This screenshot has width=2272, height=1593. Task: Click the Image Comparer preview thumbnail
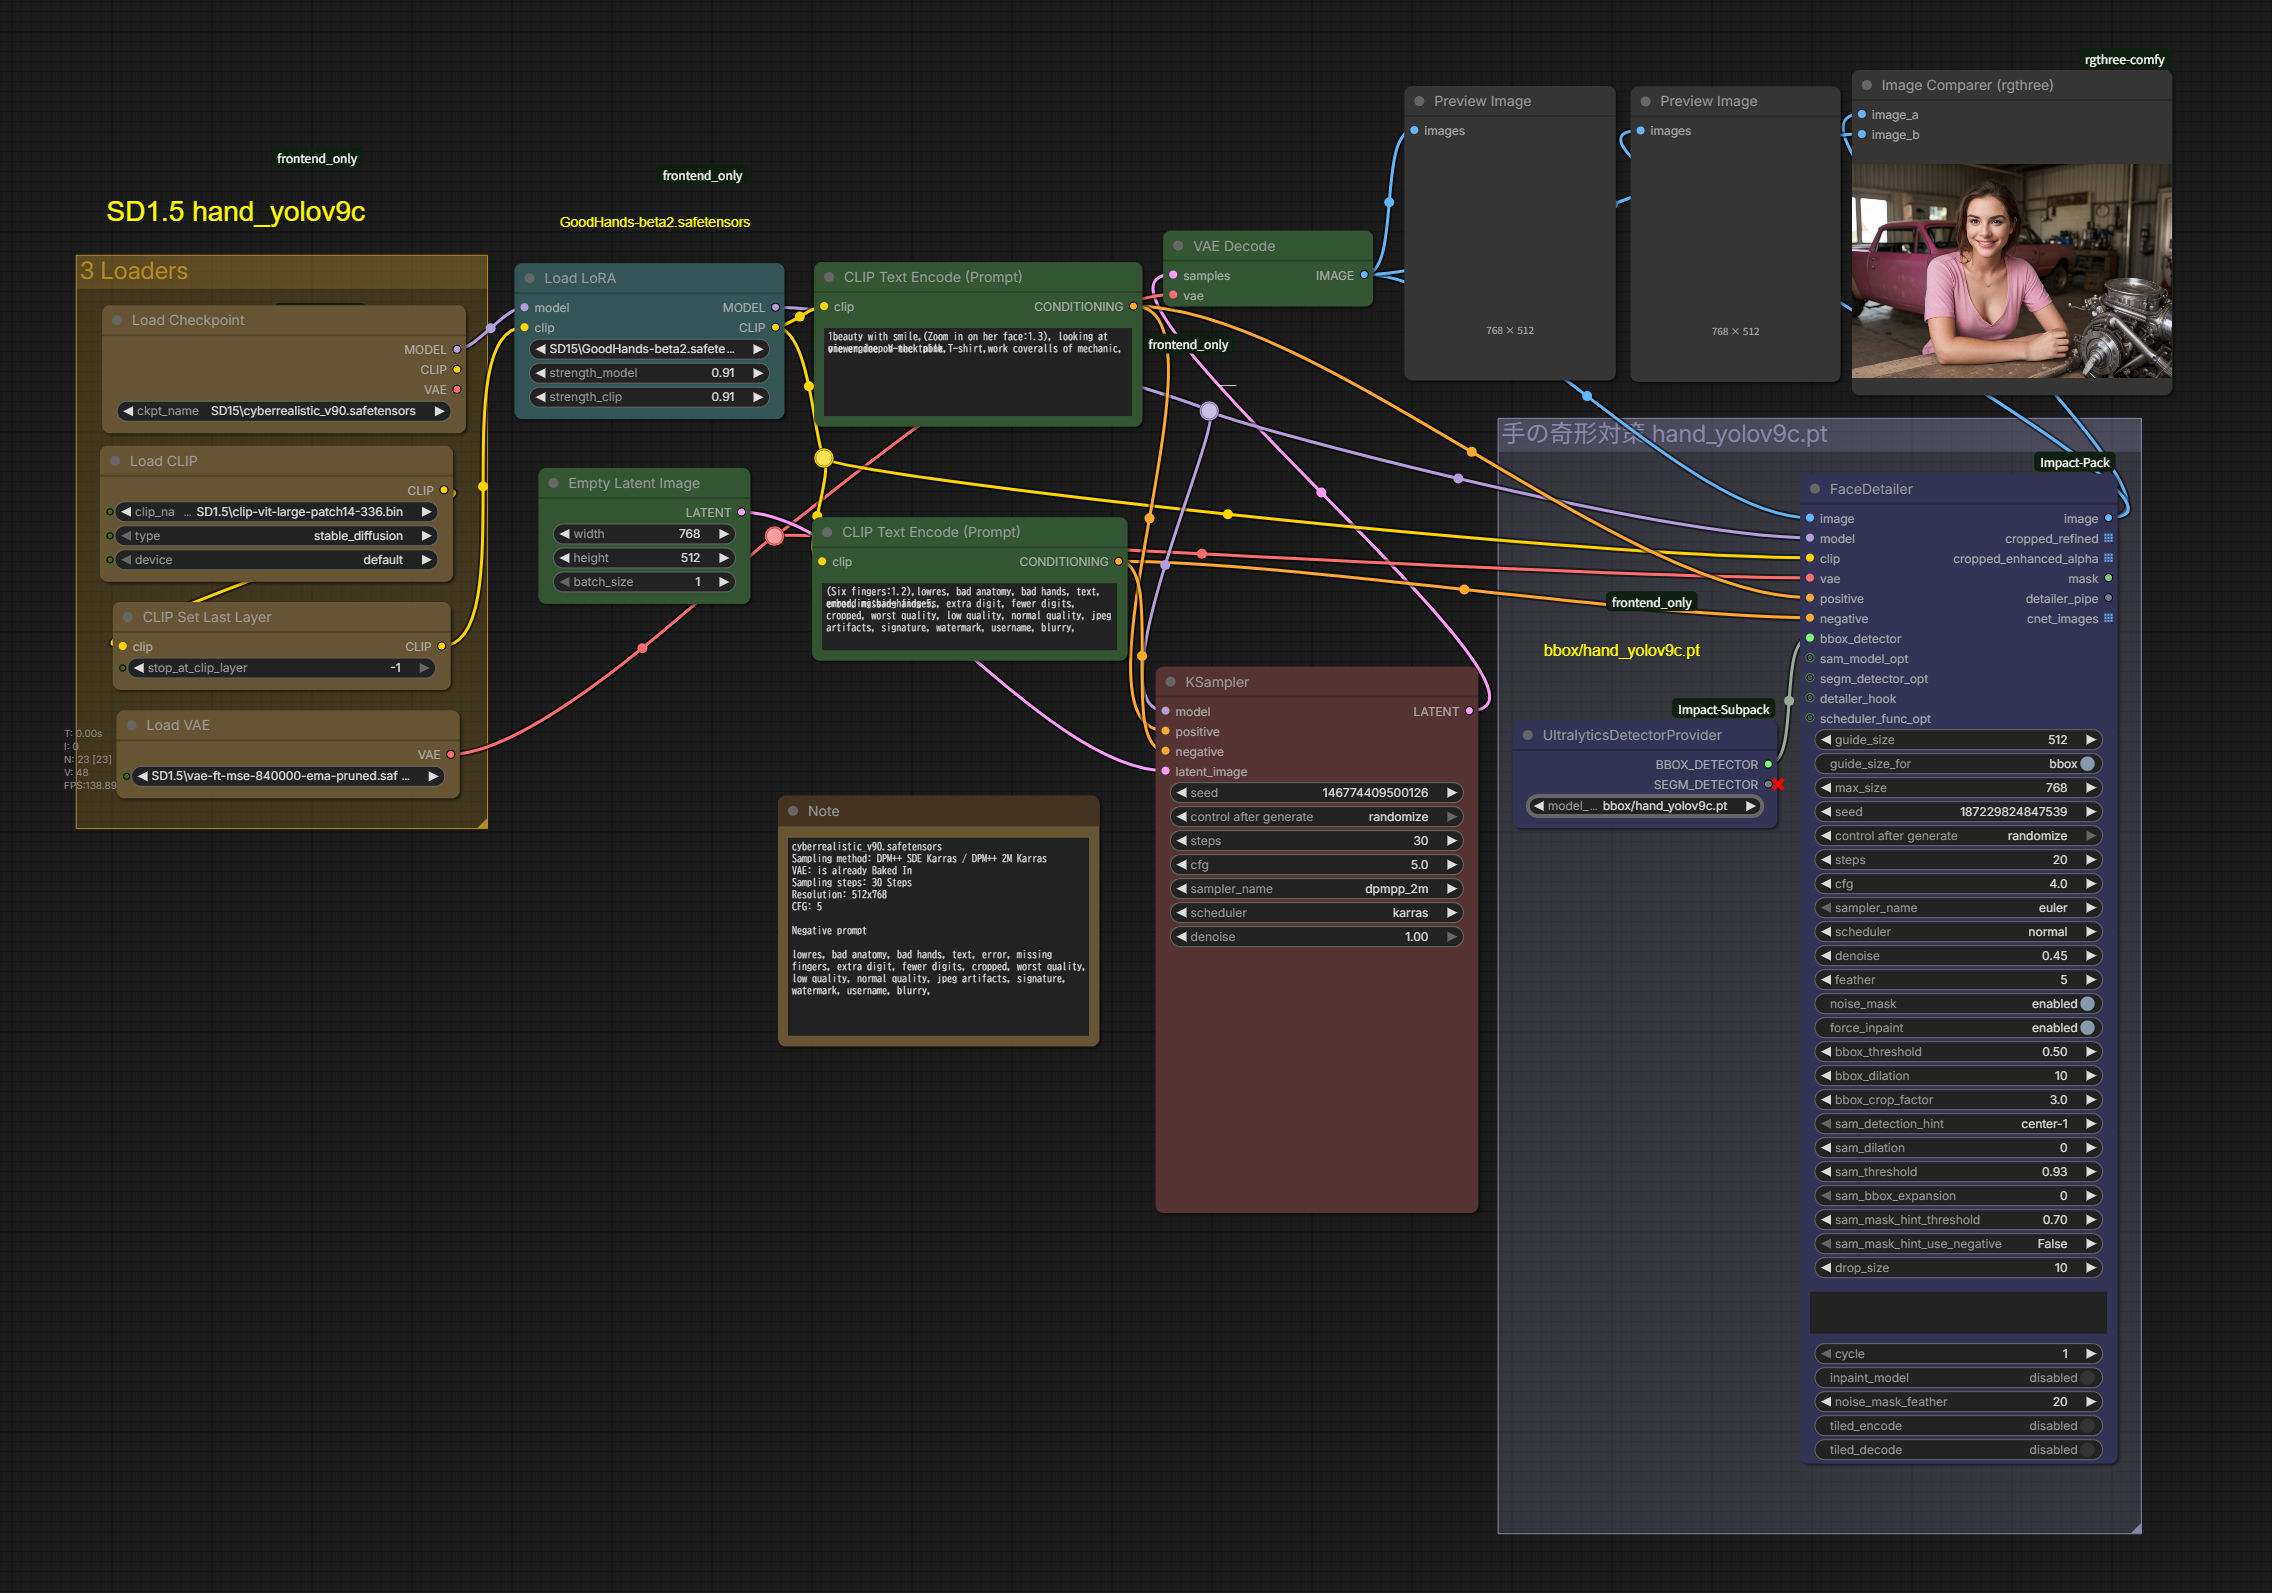2011,271
